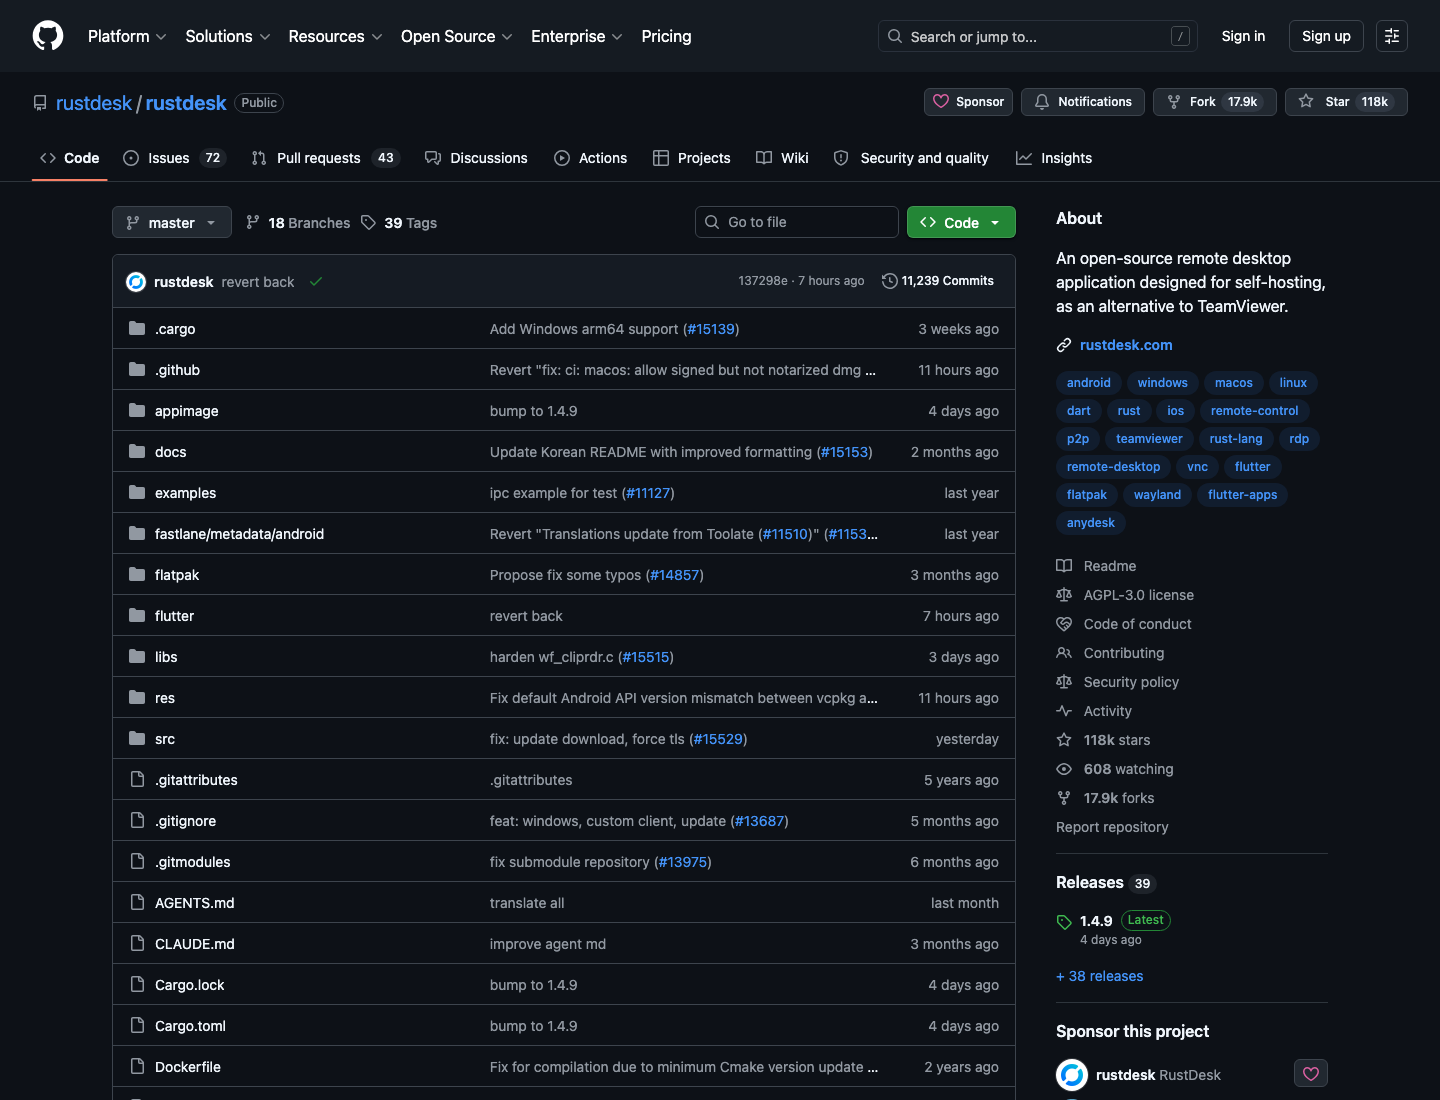Open the green Code dropdown button

tap(961, 222)
